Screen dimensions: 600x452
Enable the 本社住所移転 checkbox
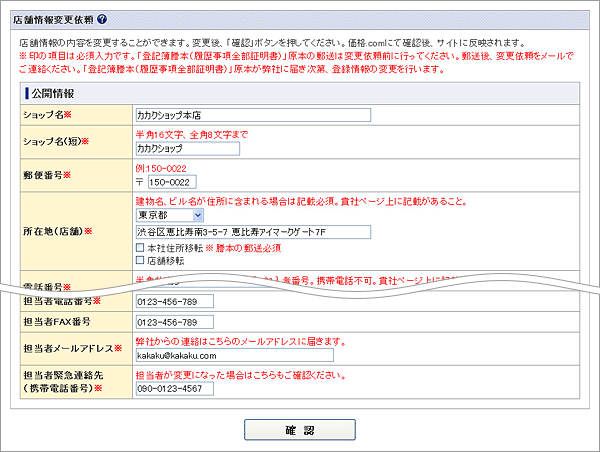pos(140,247)
